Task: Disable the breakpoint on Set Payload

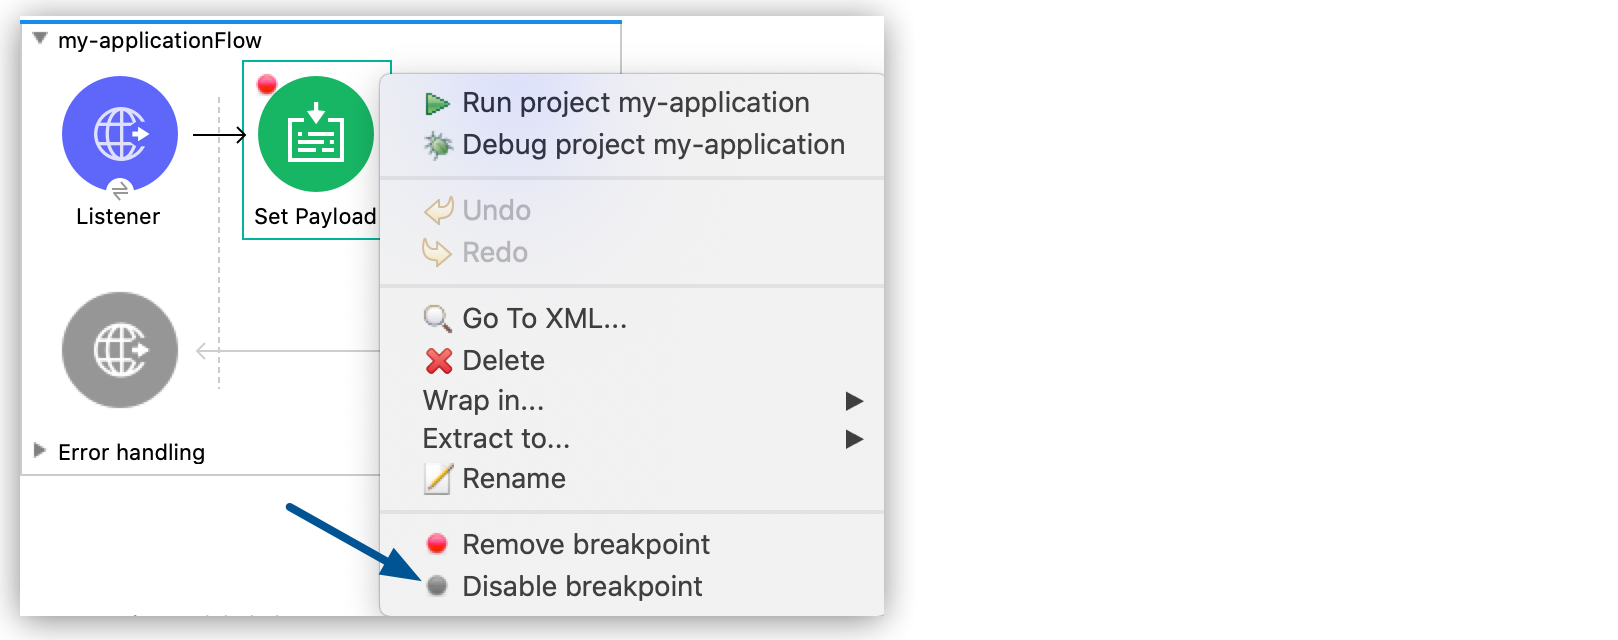Action: tap(584, 587)
